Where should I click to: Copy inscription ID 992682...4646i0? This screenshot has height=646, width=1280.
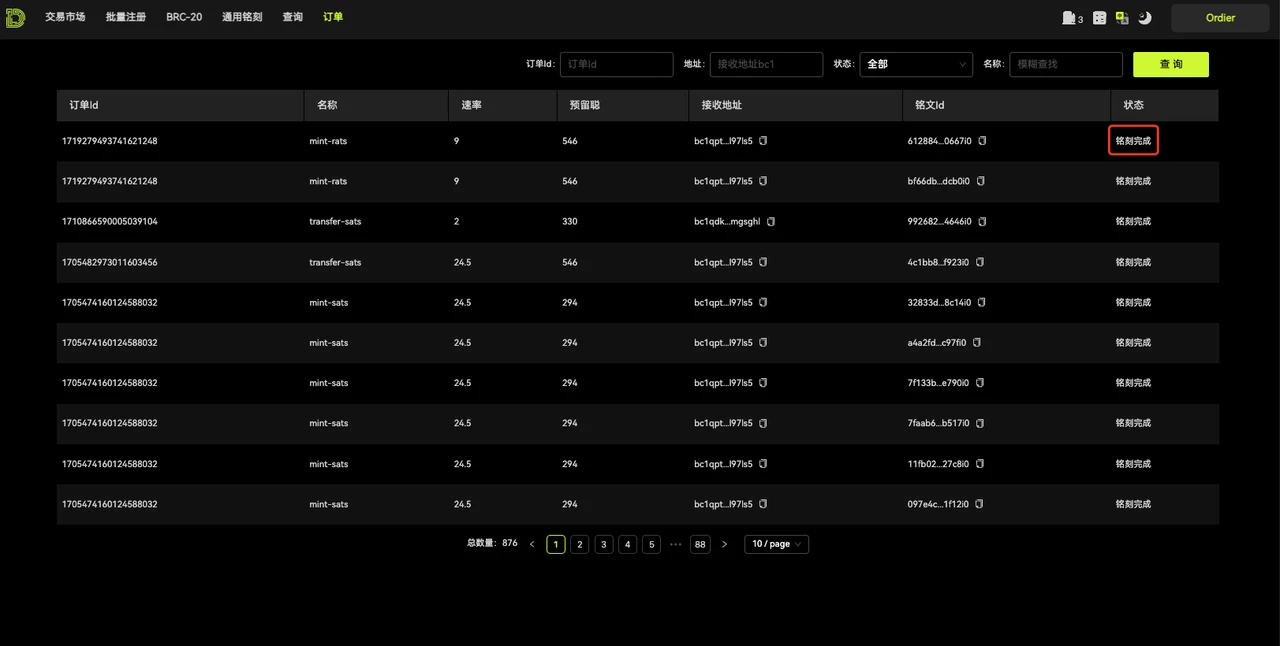pyautogui.click(x=982, y=221)
